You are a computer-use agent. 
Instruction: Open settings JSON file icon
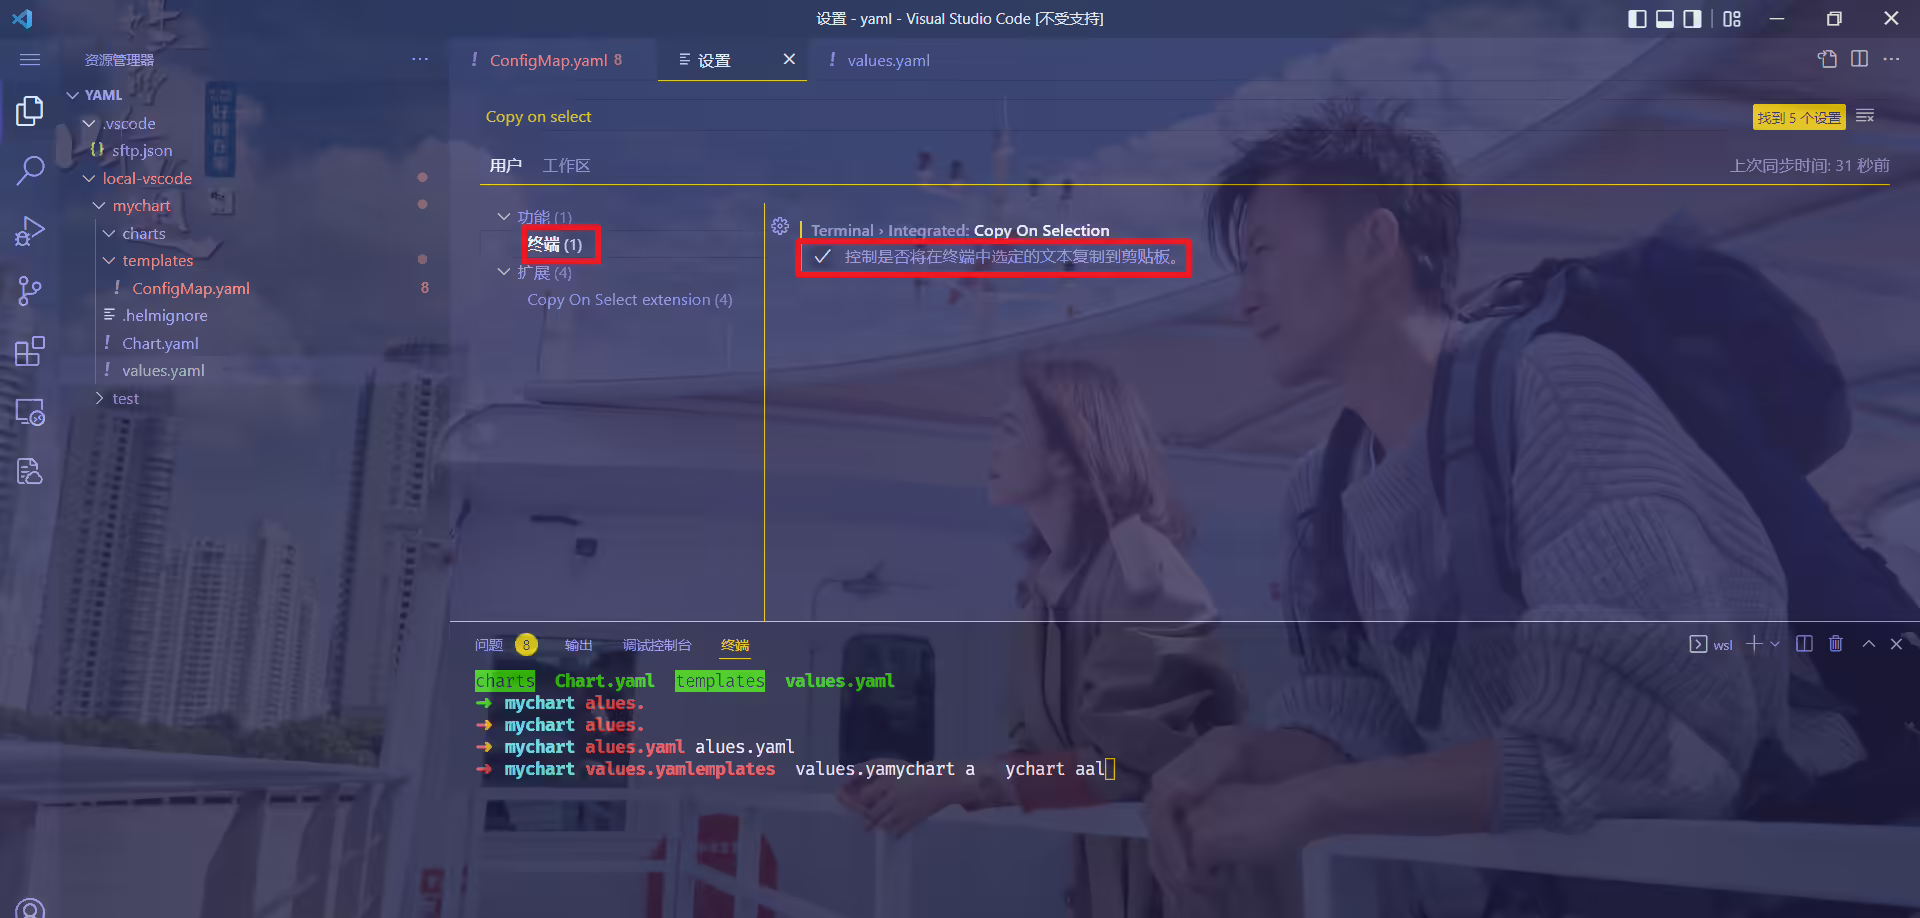1827,59
